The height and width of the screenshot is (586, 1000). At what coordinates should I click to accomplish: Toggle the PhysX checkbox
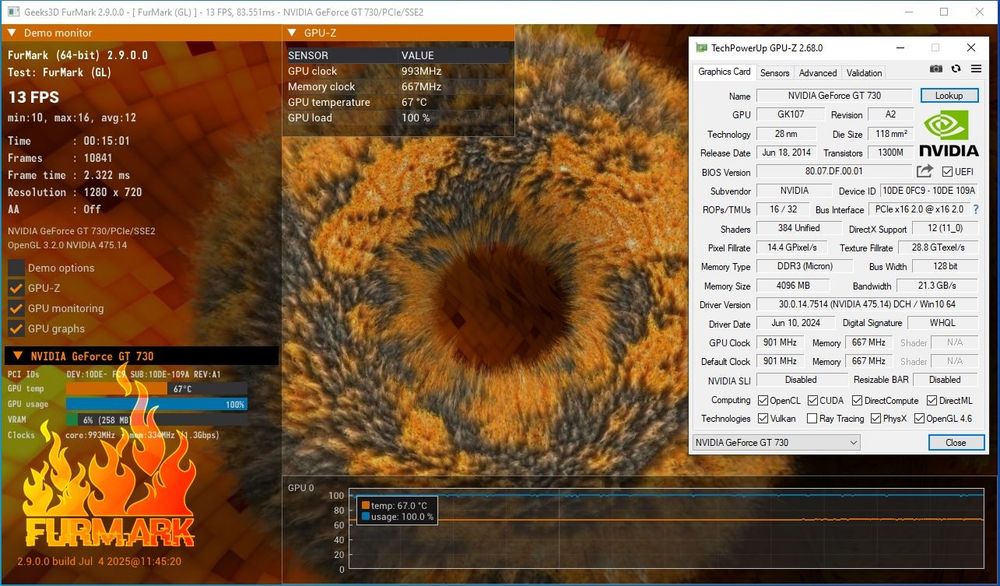pyautogui.click(x=876, y=418)
